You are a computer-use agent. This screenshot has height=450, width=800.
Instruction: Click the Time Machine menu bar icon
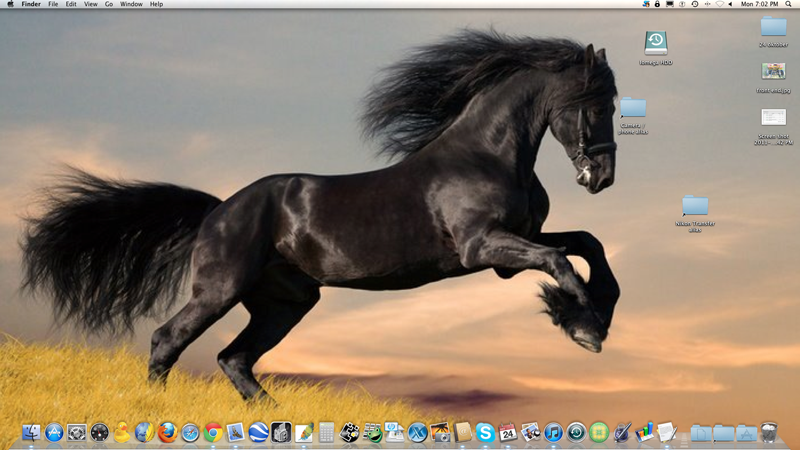pos(694,4)
